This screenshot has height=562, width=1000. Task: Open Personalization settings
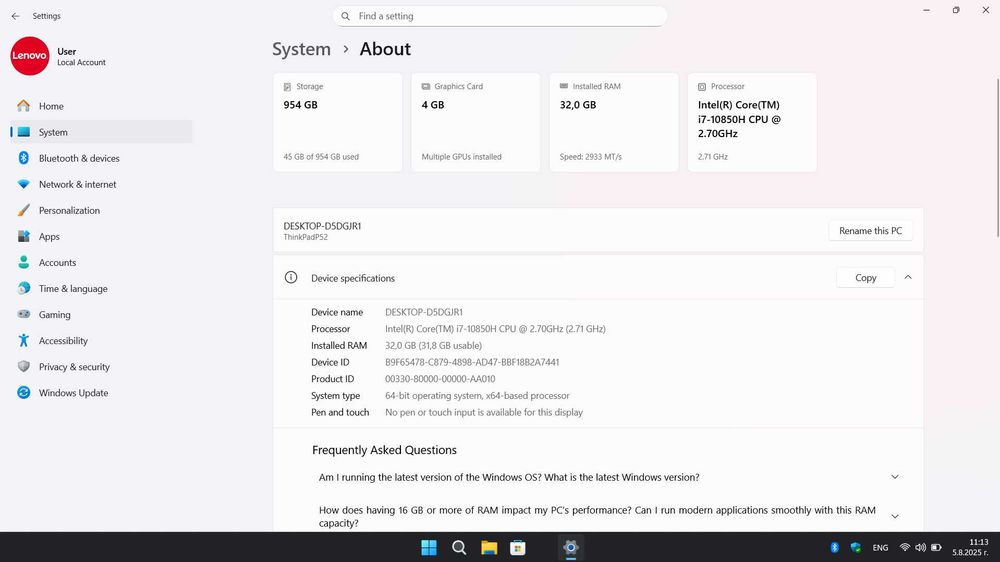pyautogui.click(x=101, y=211)
